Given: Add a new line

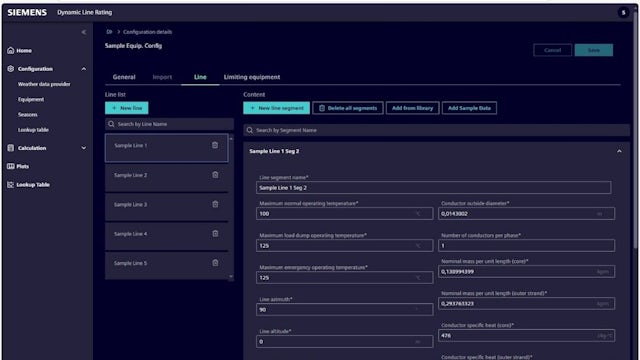Looking at the screenshot, I should pyautogui.click(x=127, y=108).
